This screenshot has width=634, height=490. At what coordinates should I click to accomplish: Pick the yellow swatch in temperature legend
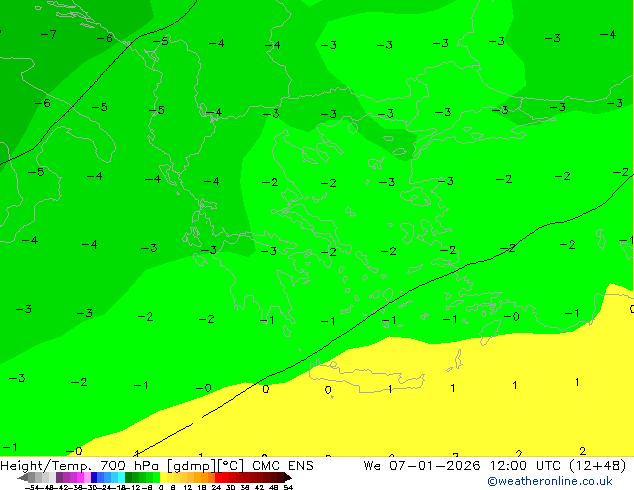pyautogui.click(x=163, y=478)
